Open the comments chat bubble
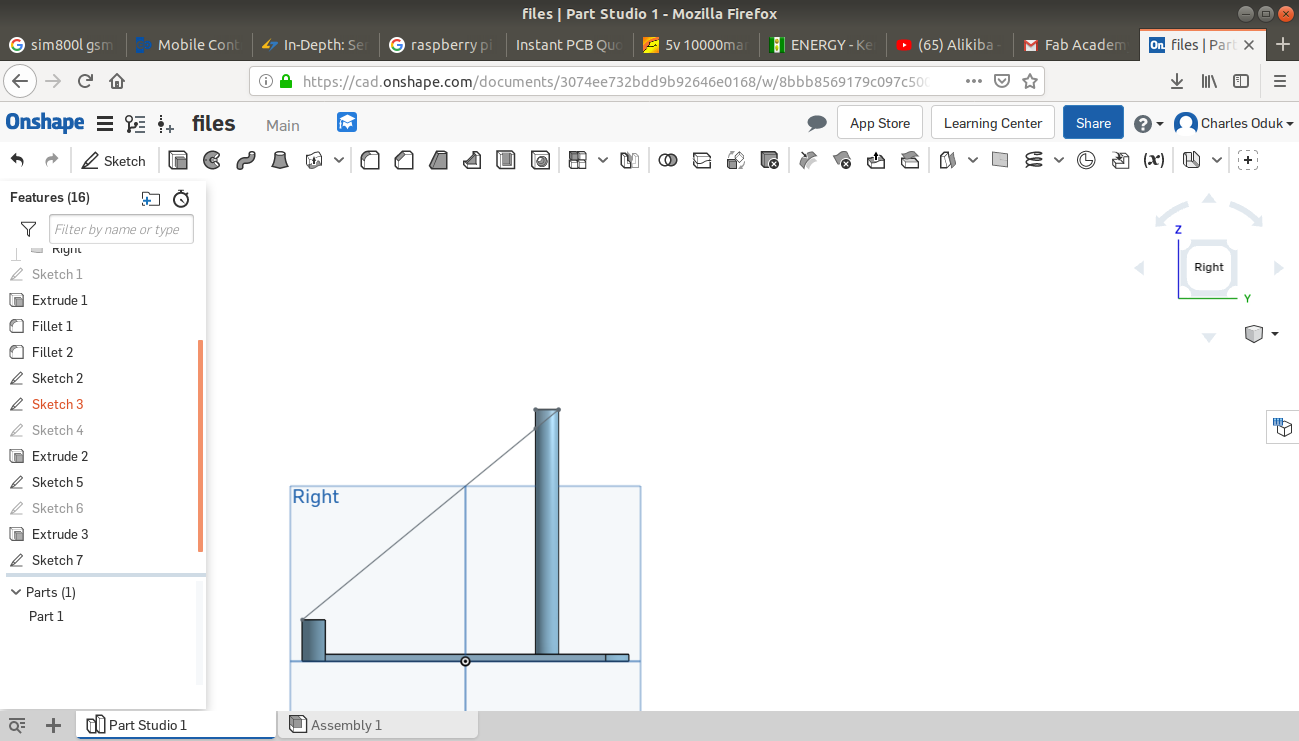Screen dimensions: 1299x741 coord(817,123)
